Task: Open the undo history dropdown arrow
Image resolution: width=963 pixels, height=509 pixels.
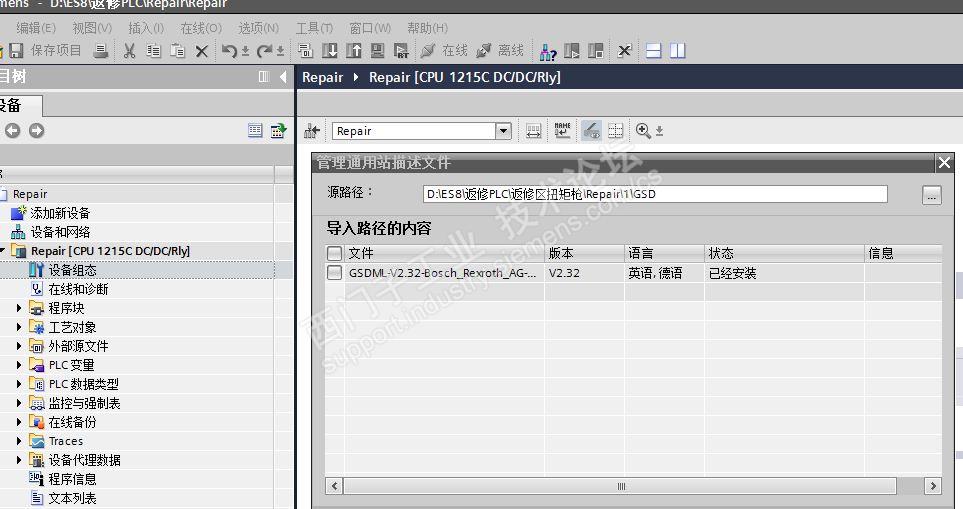Action: [245, 52]
